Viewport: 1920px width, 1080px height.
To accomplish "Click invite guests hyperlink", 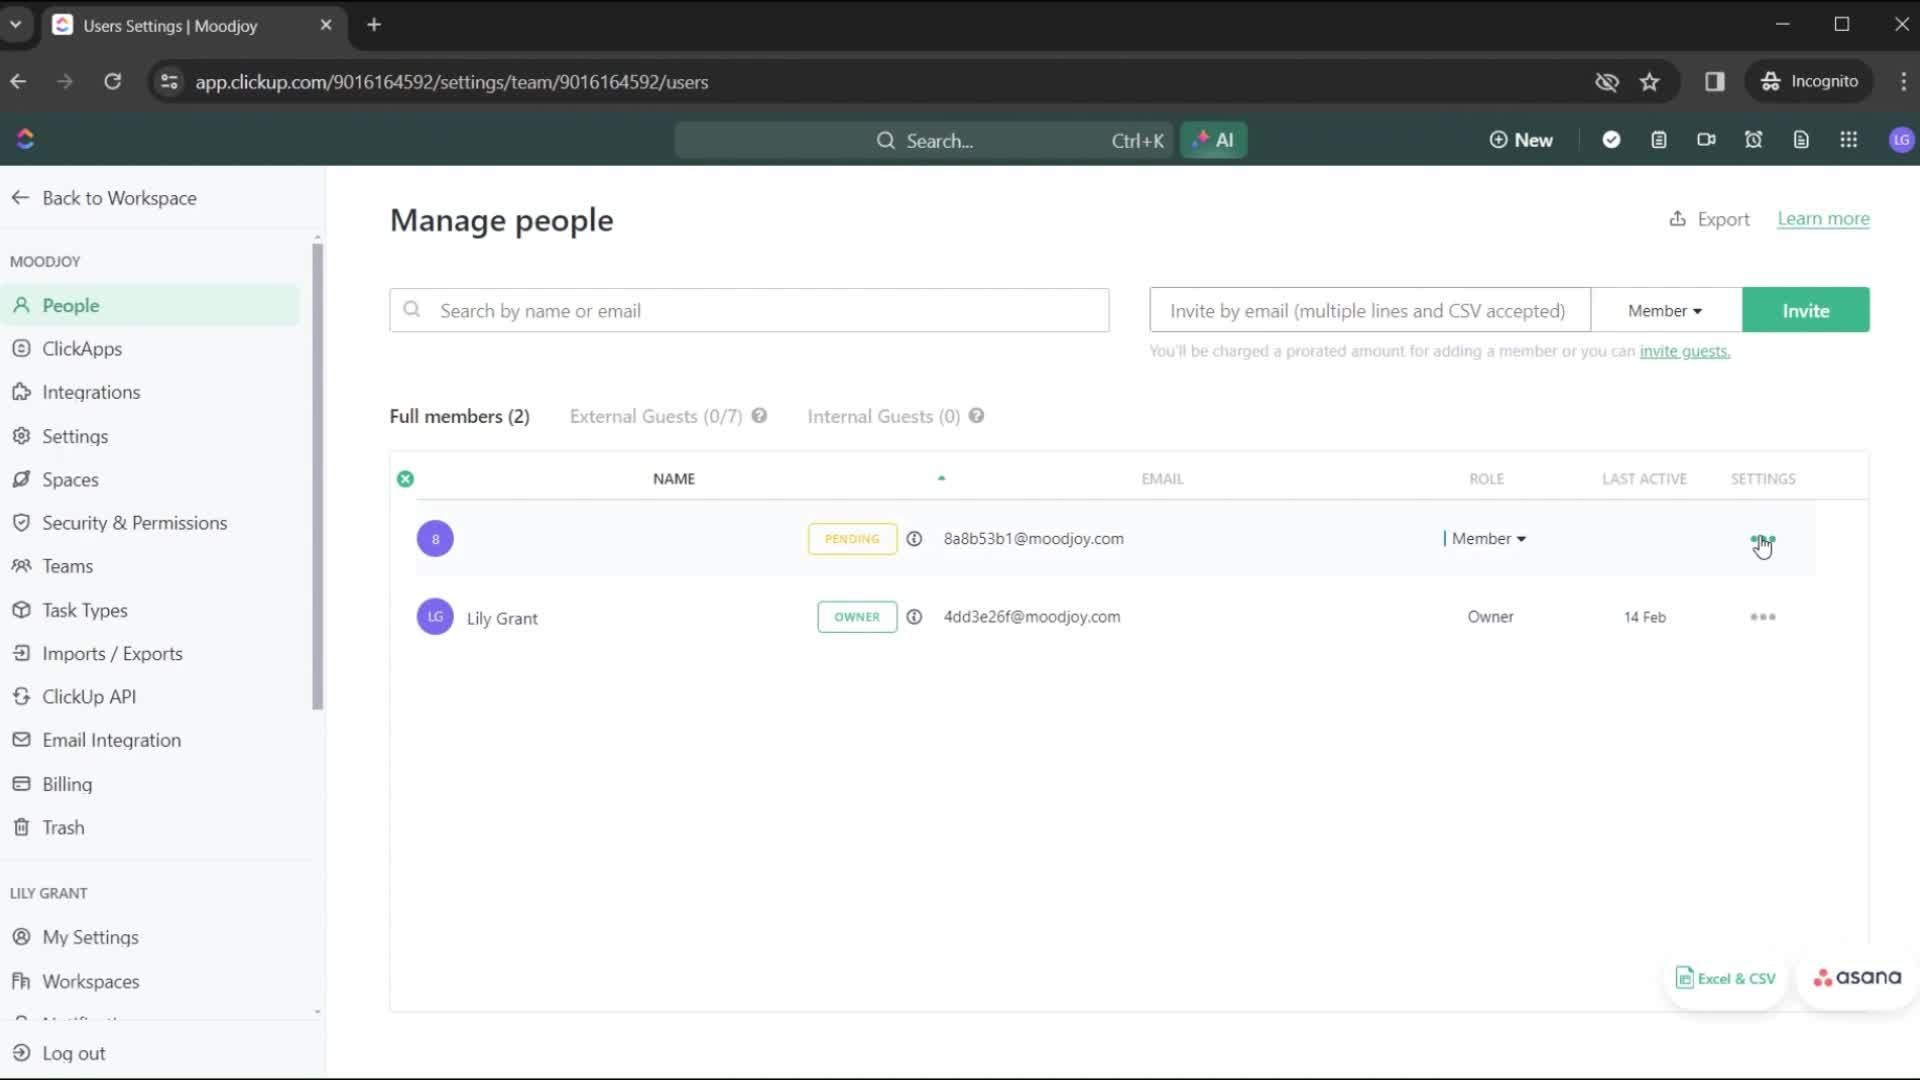I will (x=1684, y=351).
